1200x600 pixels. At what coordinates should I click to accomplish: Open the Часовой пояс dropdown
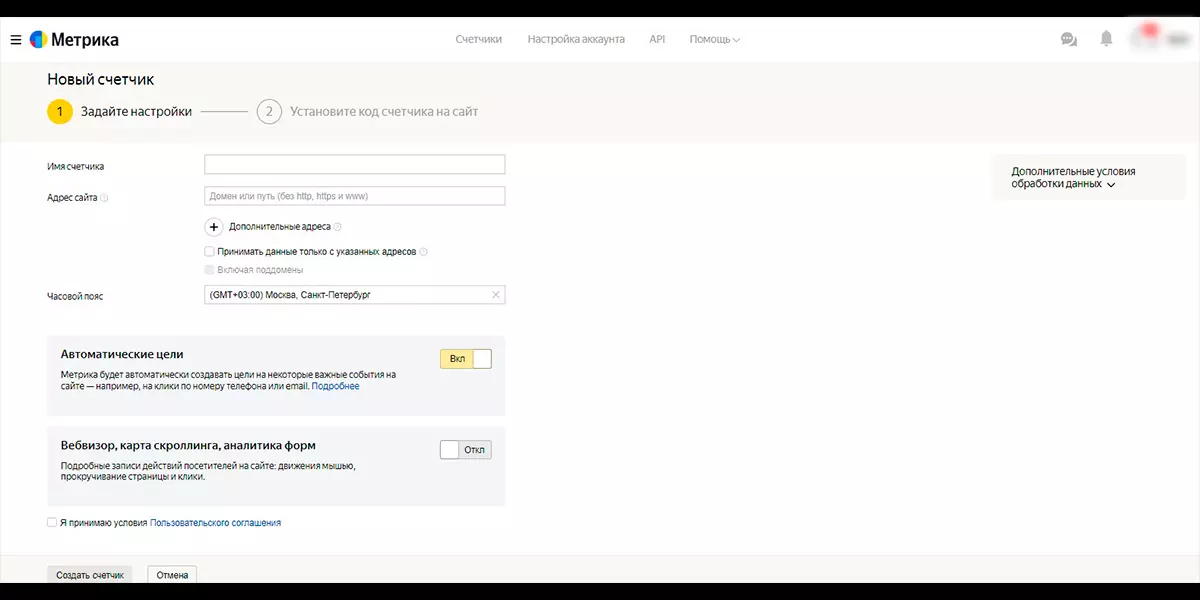[355, 295]
